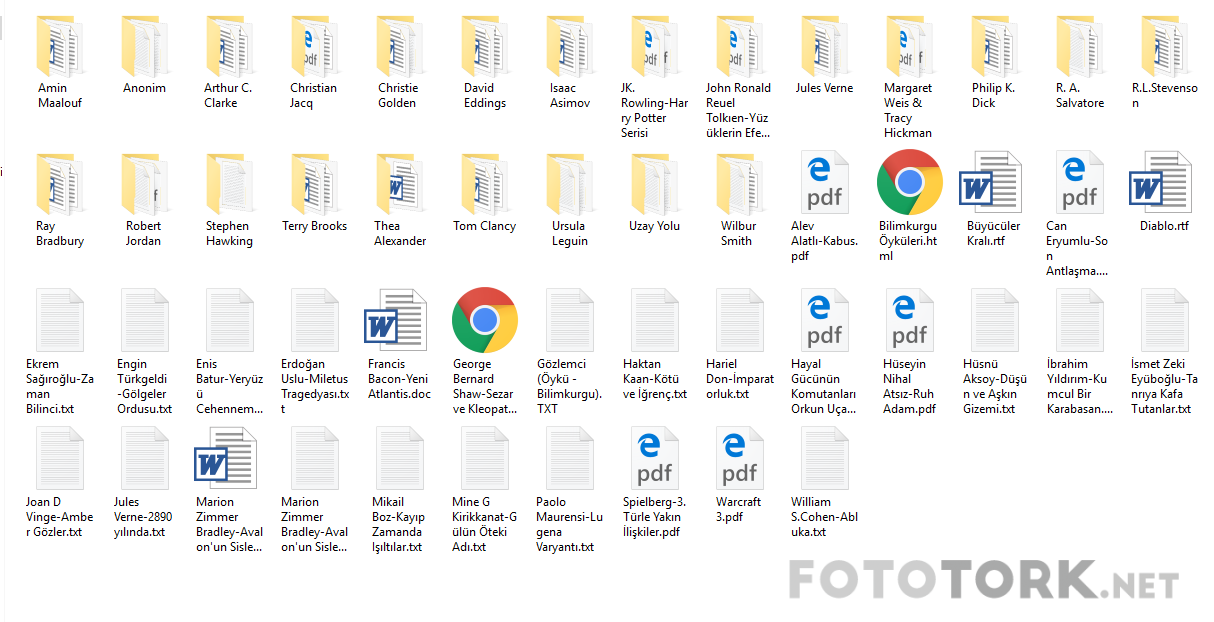Select the Mikail Boz-Kayıp Zamanda Işıltılar.txt name
The height and width of the screenshot is (622, 1214).
pyautogui.click(x=399, y=524)
